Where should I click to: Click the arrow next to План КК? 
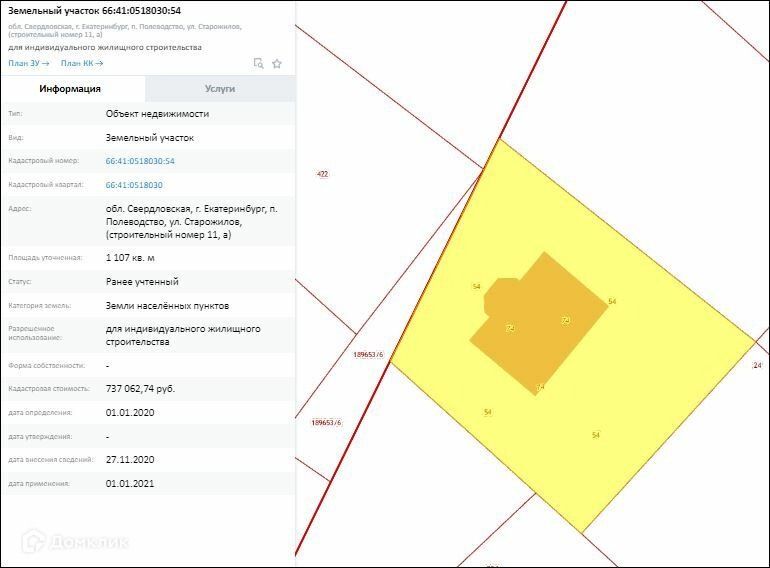pos(99,63)
